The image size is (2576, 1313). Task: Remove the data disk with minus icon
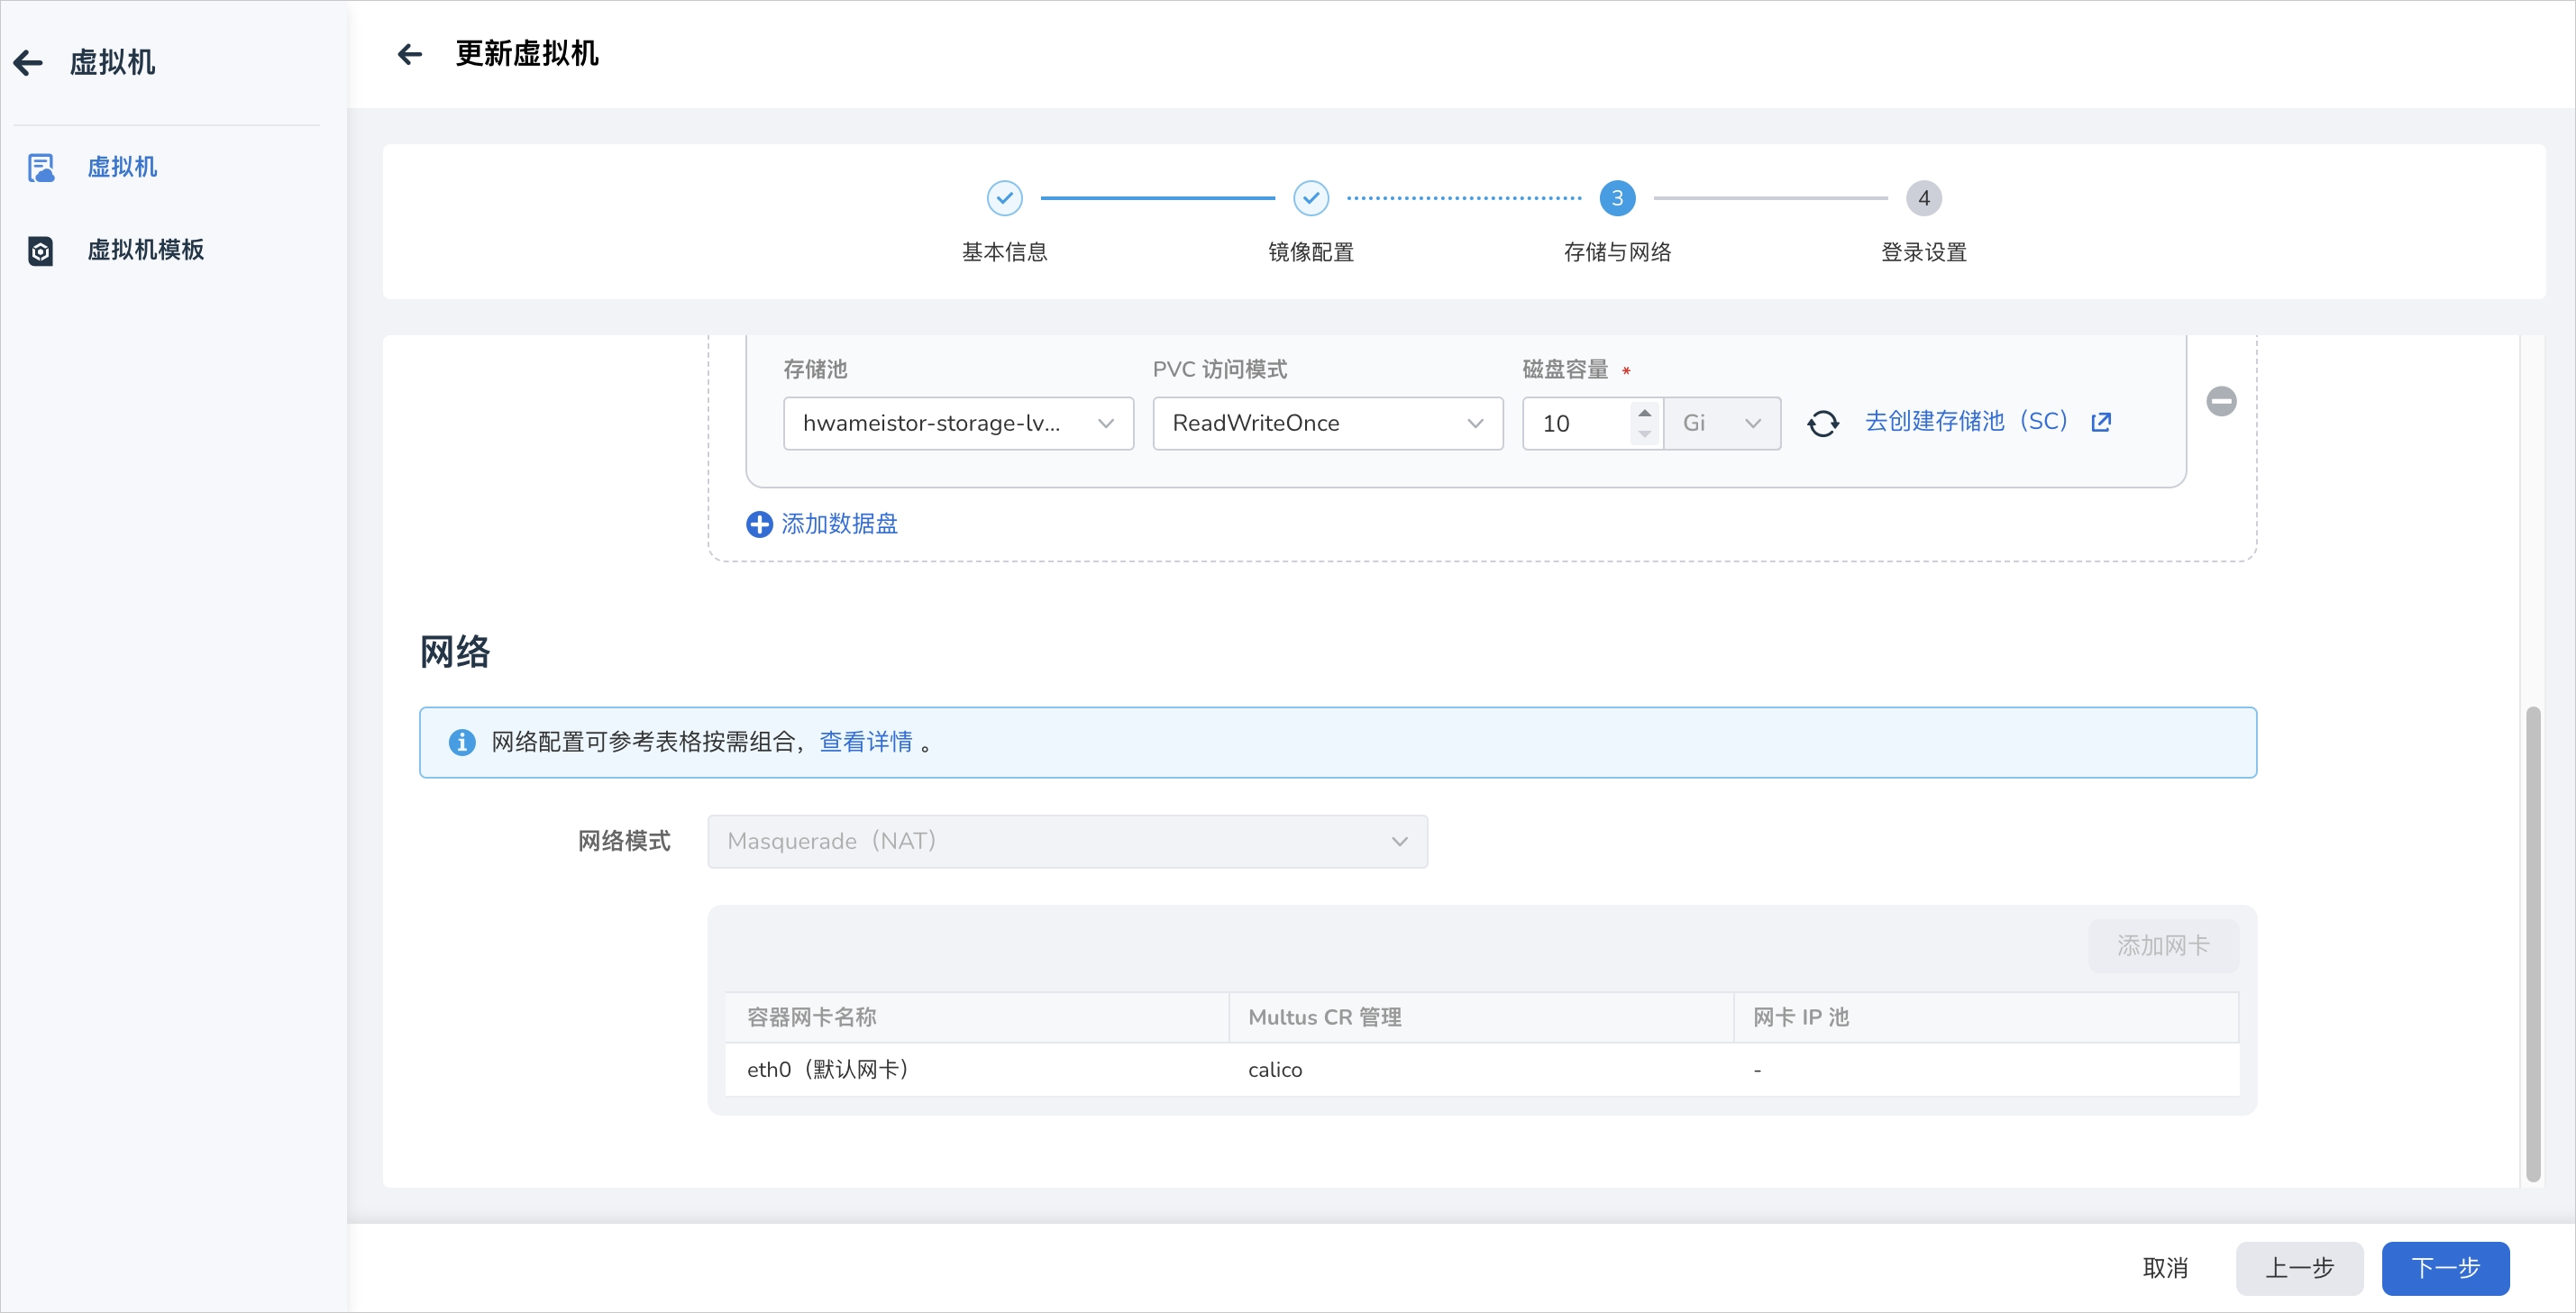pyautogui.click(x=2221, y=401)
